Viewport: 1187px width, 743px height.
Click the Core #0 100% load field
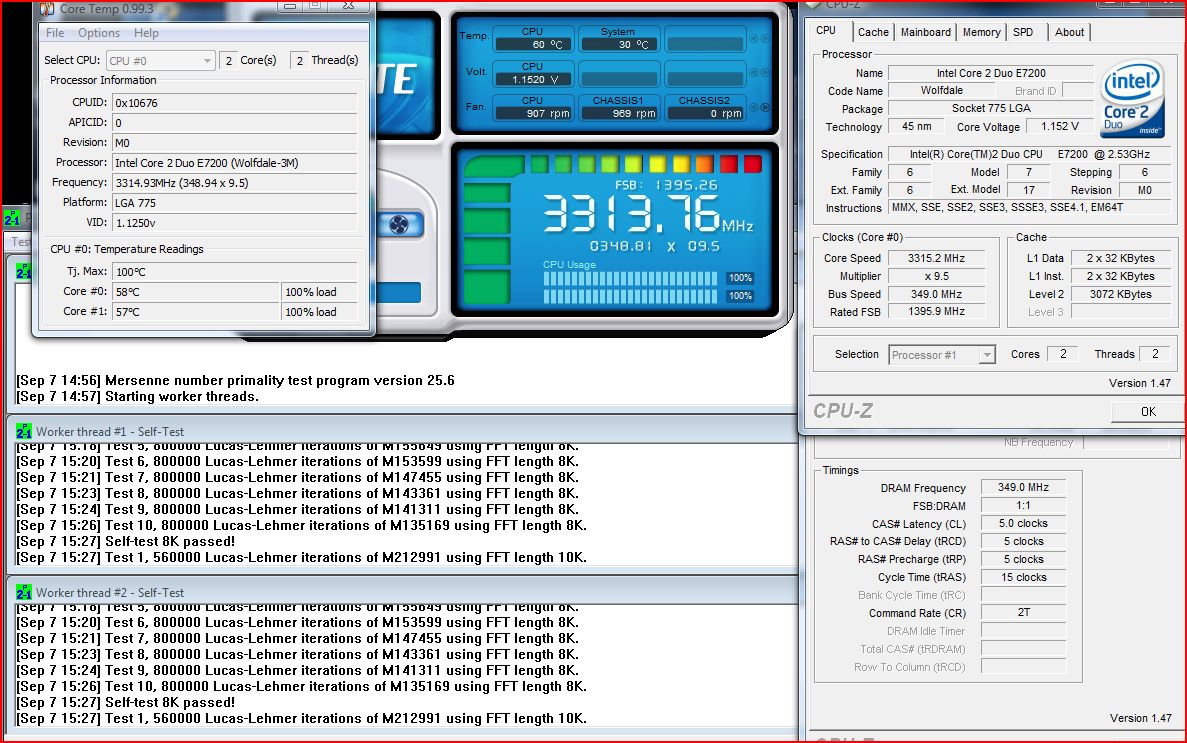point(319,292)
